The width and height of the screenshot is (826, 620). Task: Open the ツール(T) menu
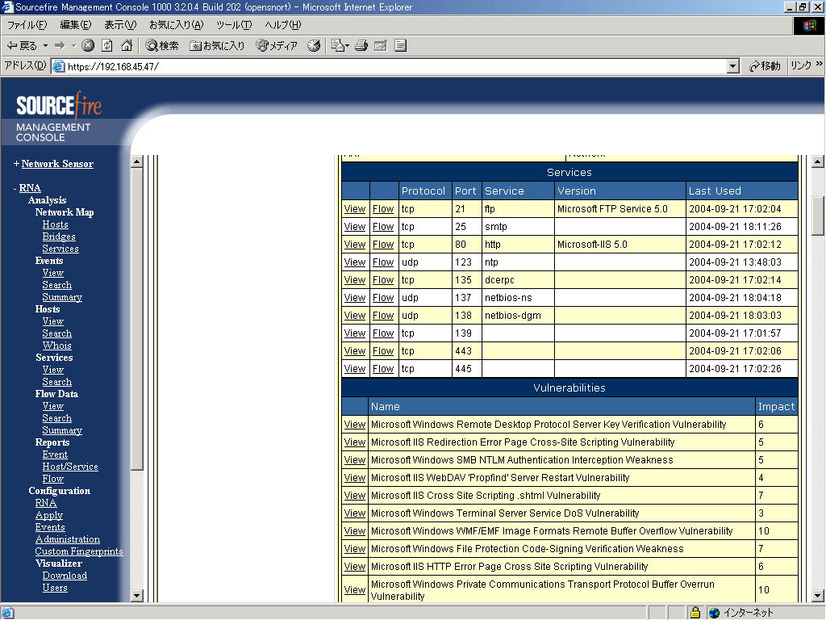pos(233,25)
